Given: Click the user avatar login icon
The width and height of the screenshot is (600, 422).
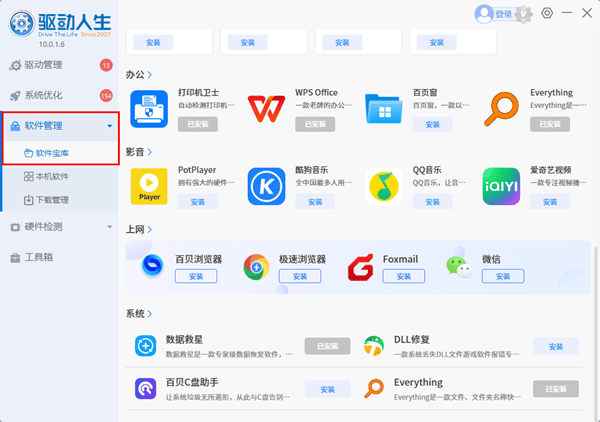Looking at the screenshot, I should click(x=484, y=14).
